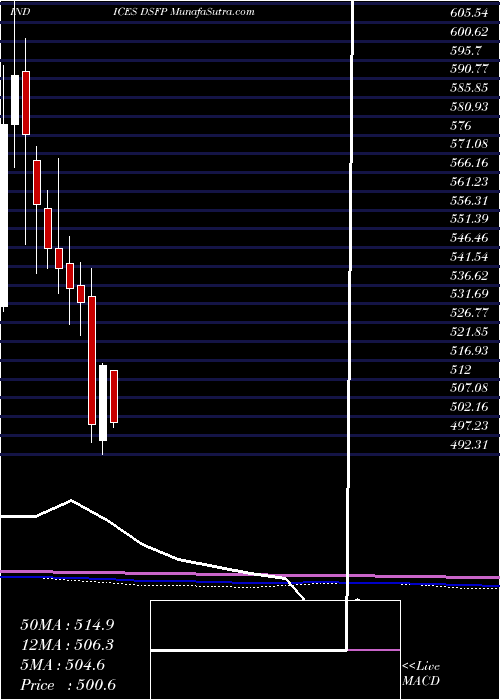Viewport: 500px width, 700px height.
Task: Click the 5MA : 504.6 reading
Action: click(x=62, y=665)
